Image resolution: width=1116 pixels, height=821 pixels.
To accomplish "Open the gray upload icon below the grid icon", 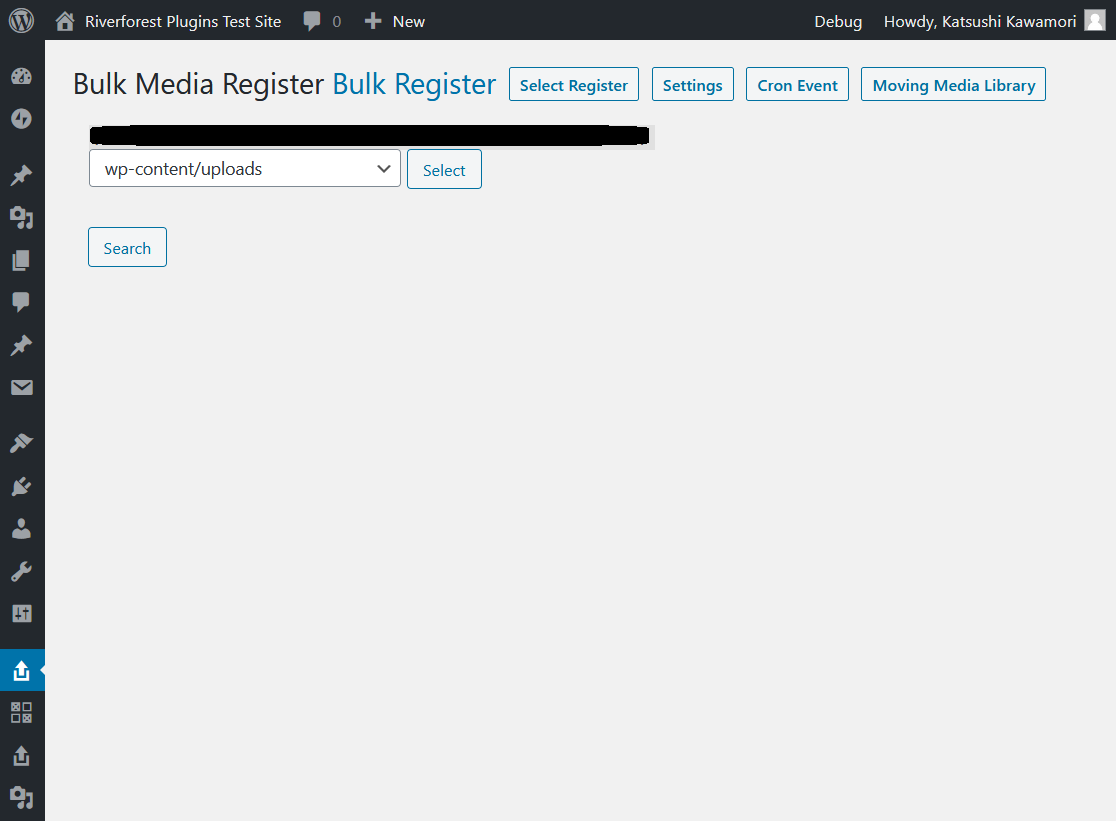I will [21, 756].
